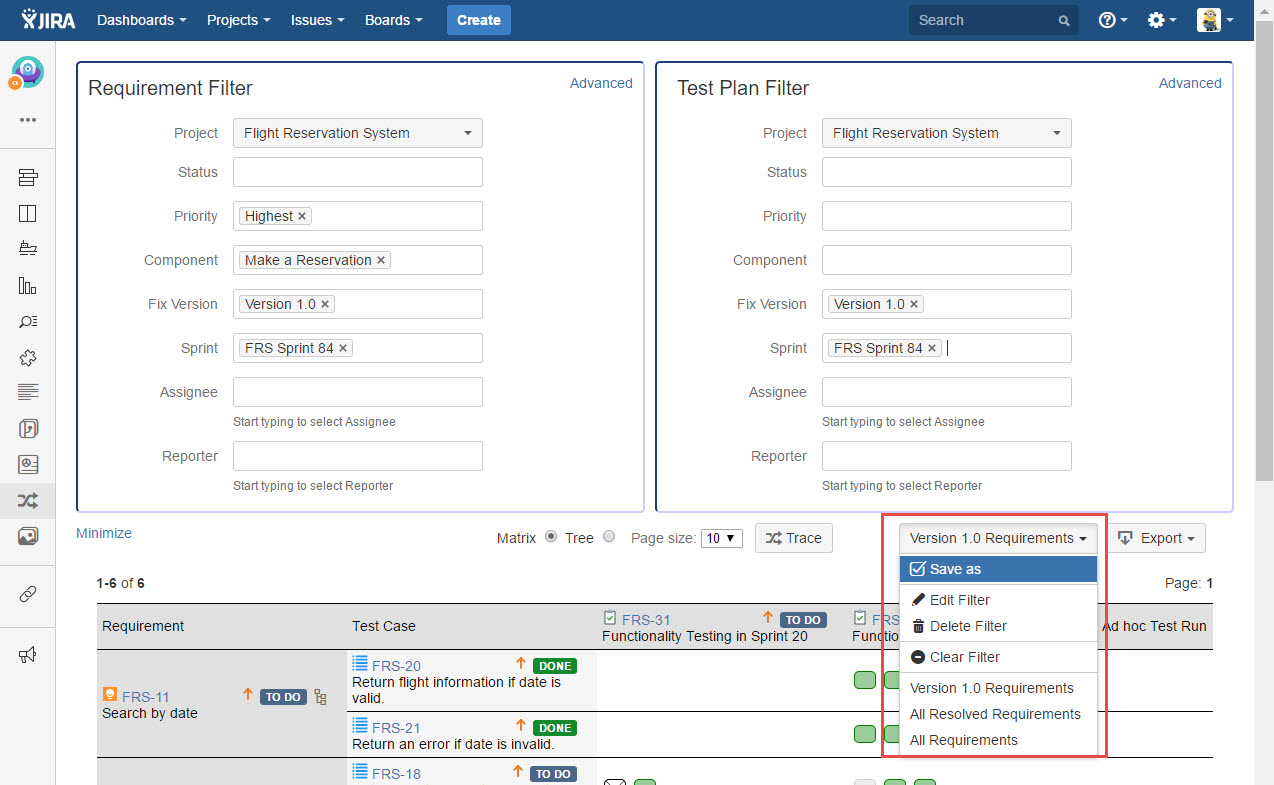Image resolution: width=1274 pixels, height=785 pixels.
Task: Choose Edit Filter from the menu
Action: pyautogui.click(x=998, y=600)
